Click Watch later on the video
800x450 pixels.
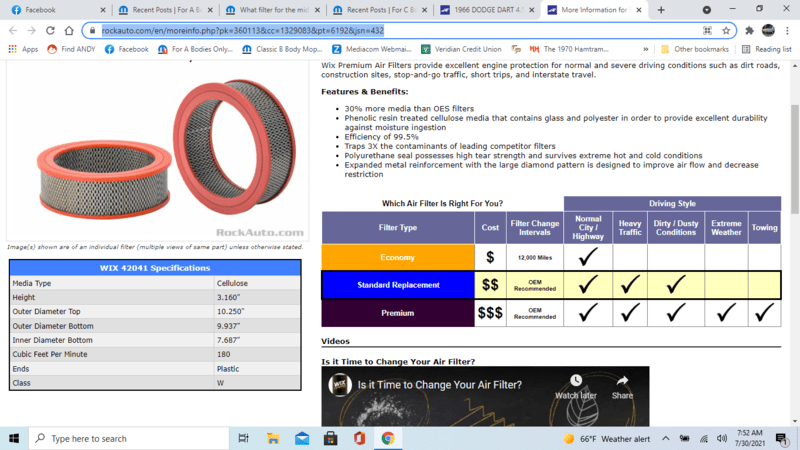(576, 387)
